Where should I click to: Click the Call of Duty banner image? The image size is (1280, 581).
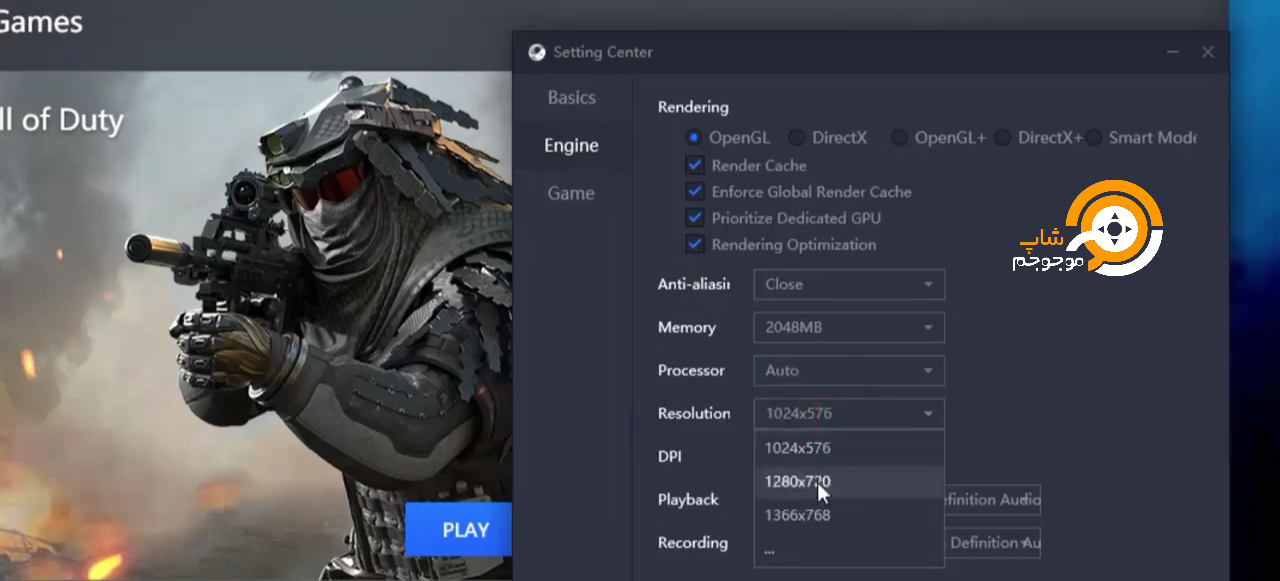(x=256, y=325)
